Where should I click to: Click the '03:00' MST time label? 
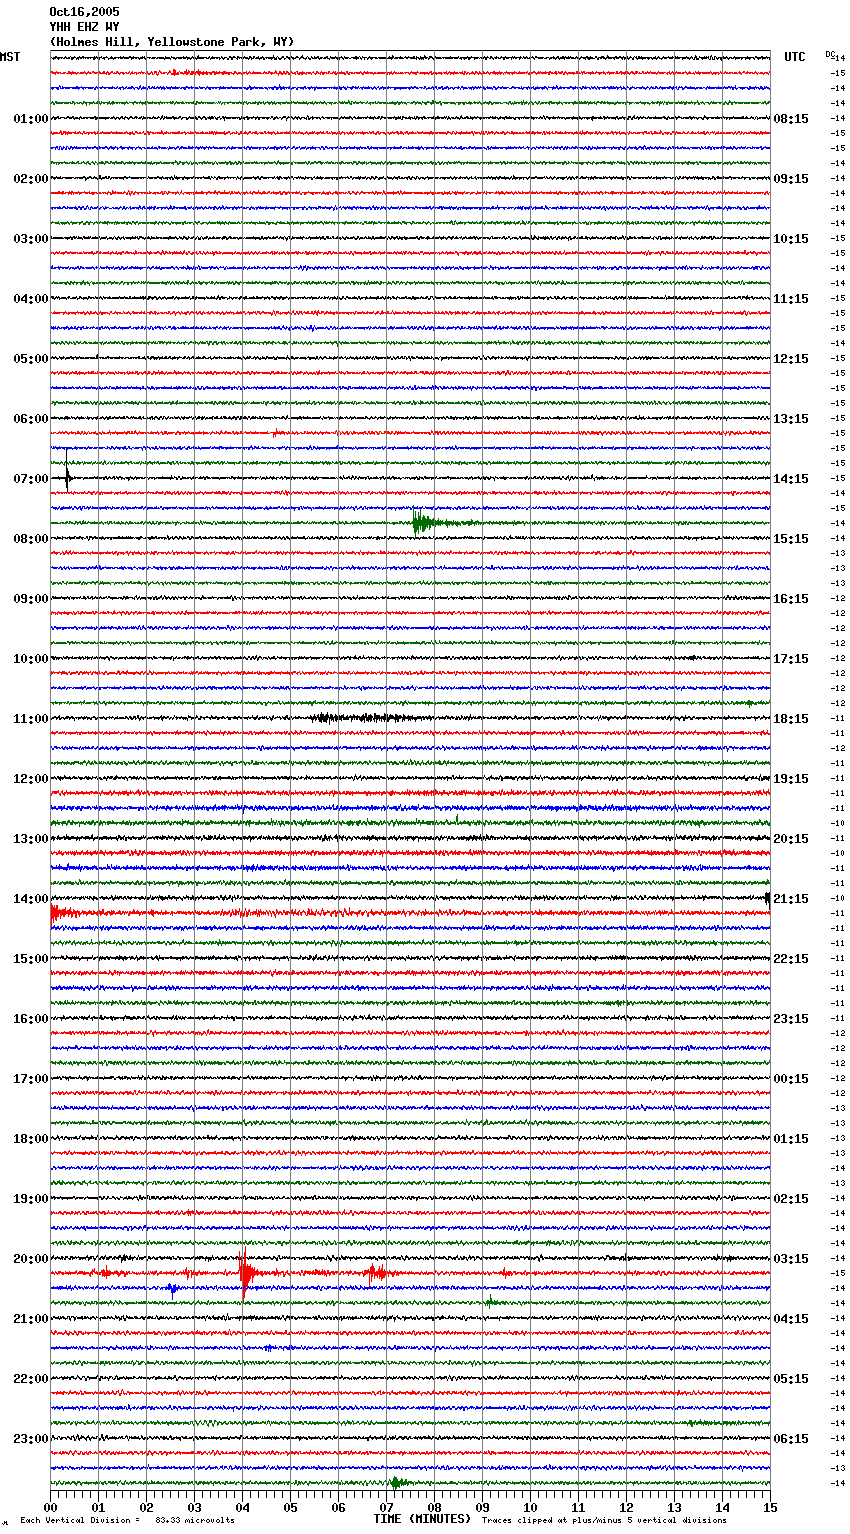[31, 239]
